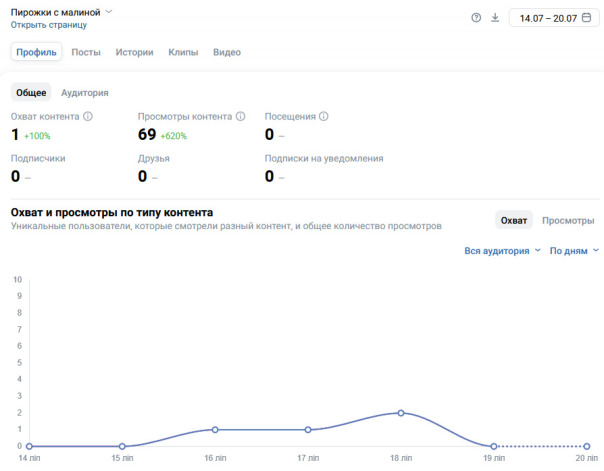The image size is (604, 471).
Task: Open the Видео tab
Action: (227, 52)
